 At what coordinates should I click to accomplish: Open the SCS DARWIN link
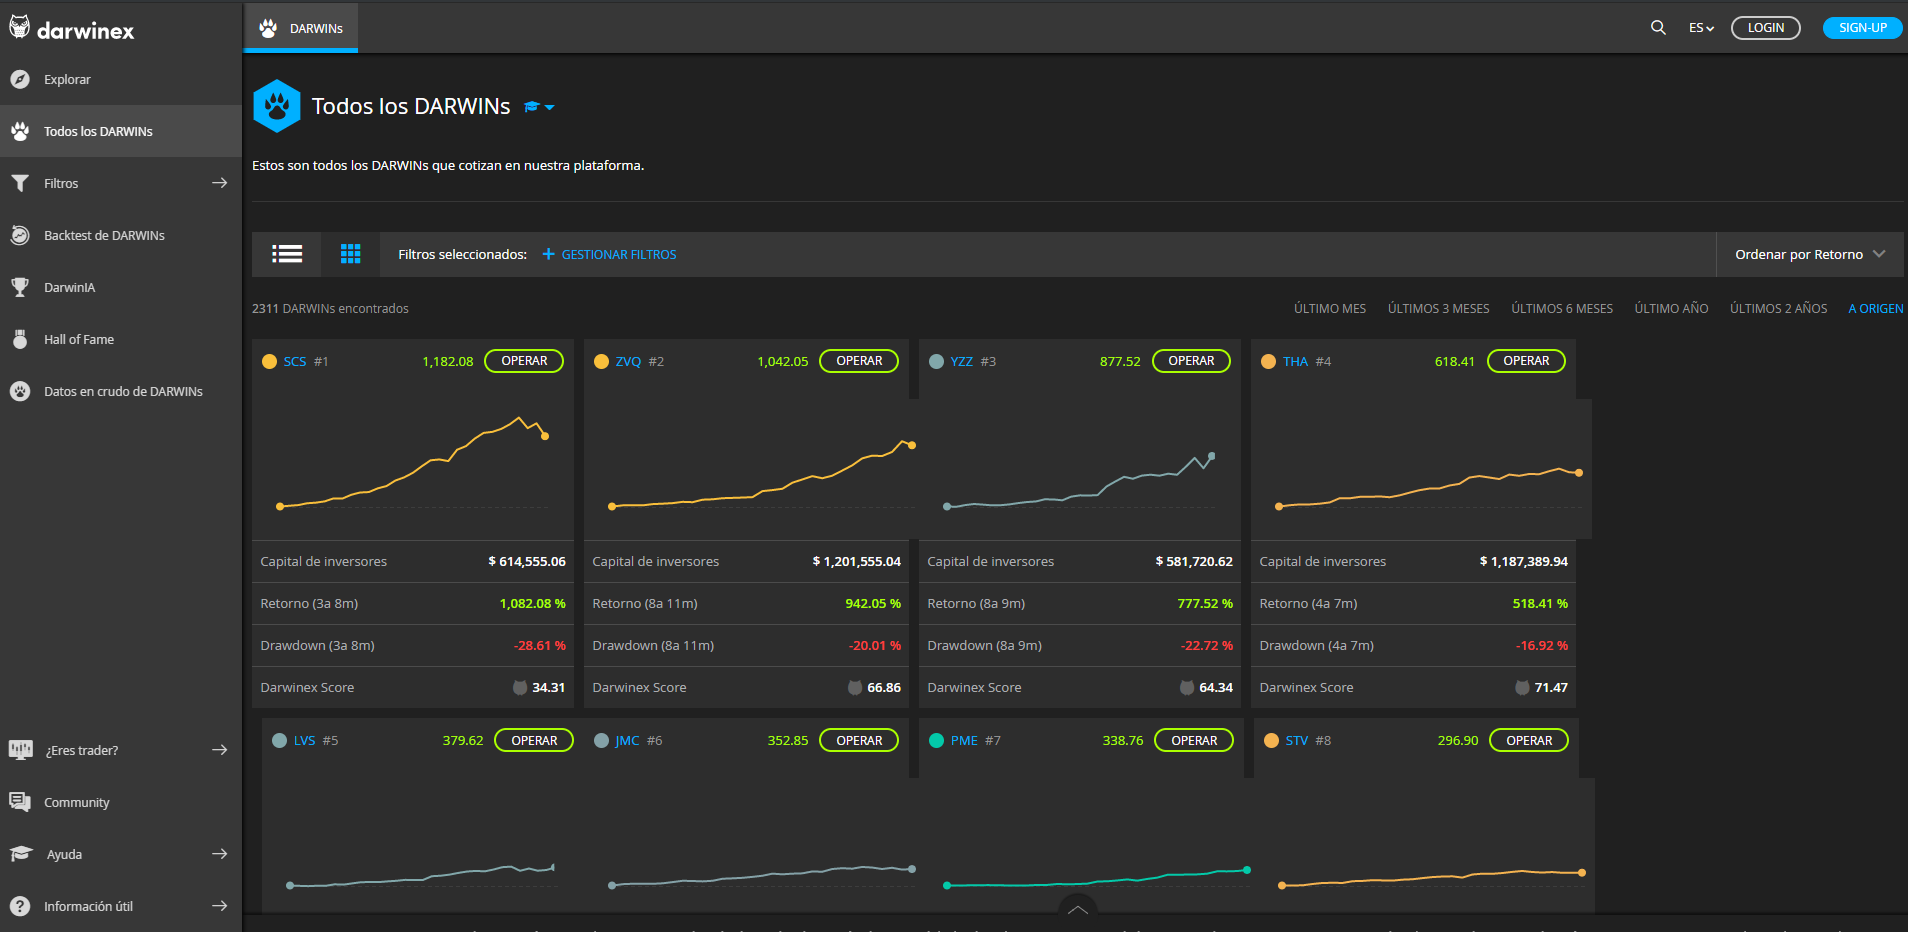pyautogui.click(x=295, y=361)
